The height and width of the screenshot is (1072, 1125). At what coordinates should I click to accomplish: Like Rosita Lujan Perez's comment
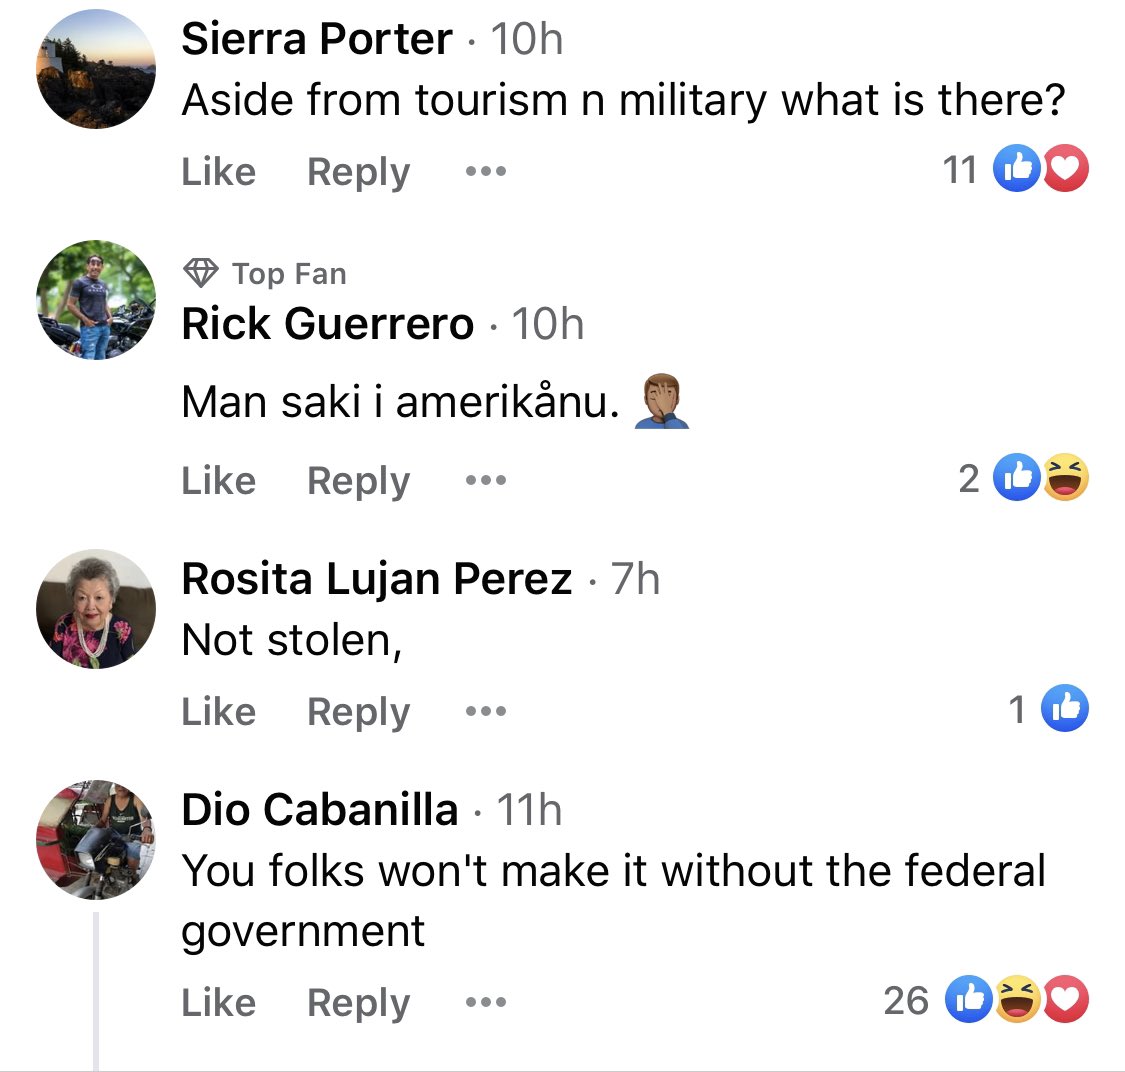[x=219, y=711]
